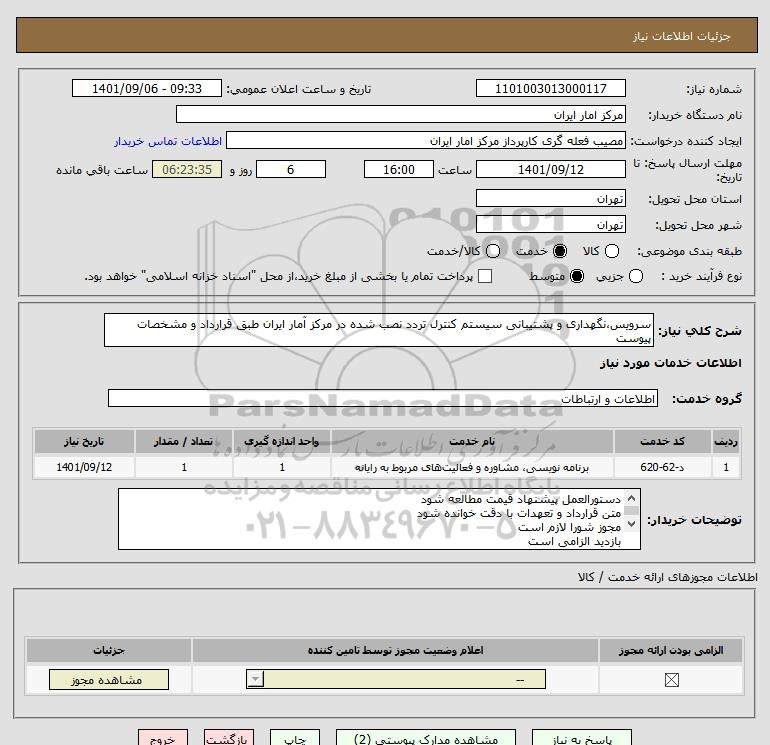Screen dimensions: 770x745
Task: Open the اطلاعات تماس خریدار link
Action: [168, 141]
